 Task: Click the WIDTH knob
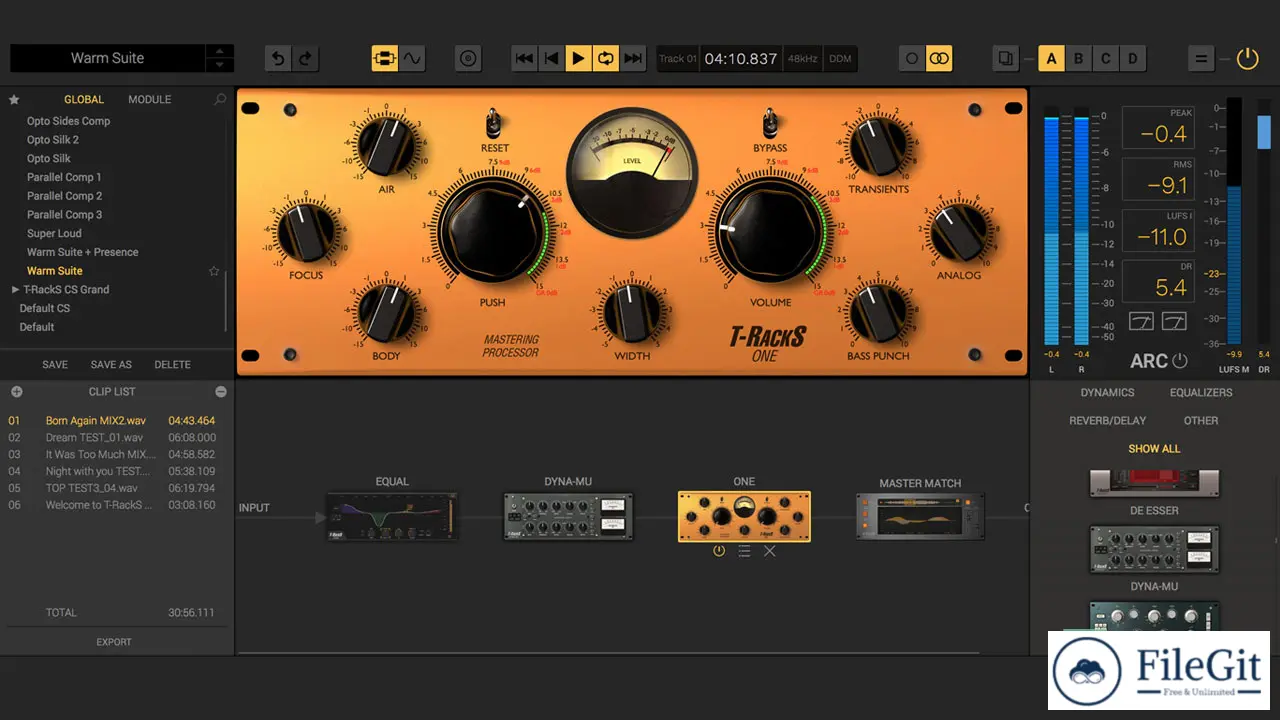[631, 313]
